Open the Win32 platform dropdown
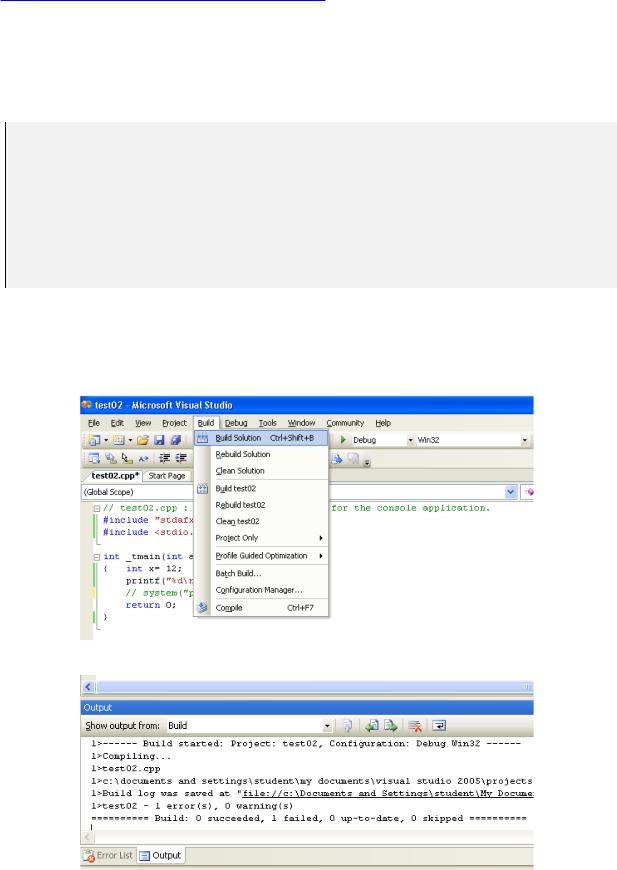The image size is (617, 870). (x=524, y=440)
